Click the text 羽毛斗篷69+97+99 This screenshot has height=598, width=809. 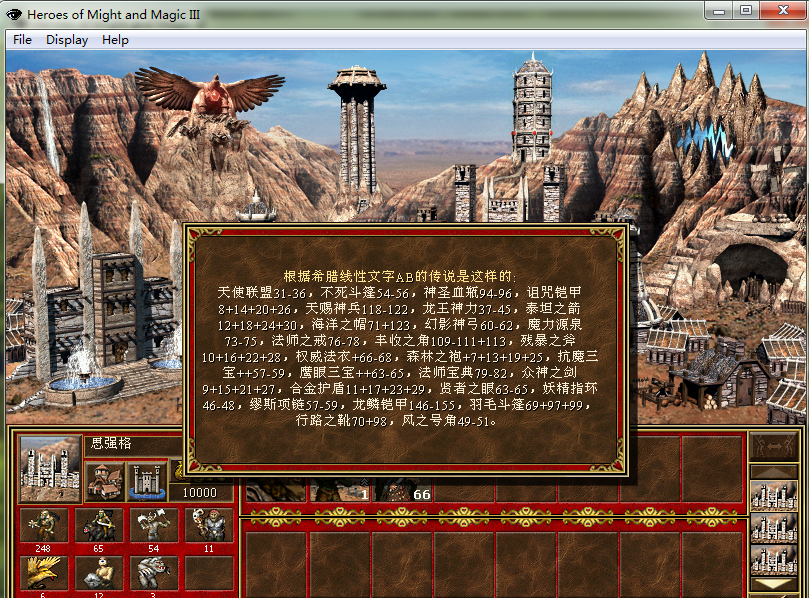[526, 405]
